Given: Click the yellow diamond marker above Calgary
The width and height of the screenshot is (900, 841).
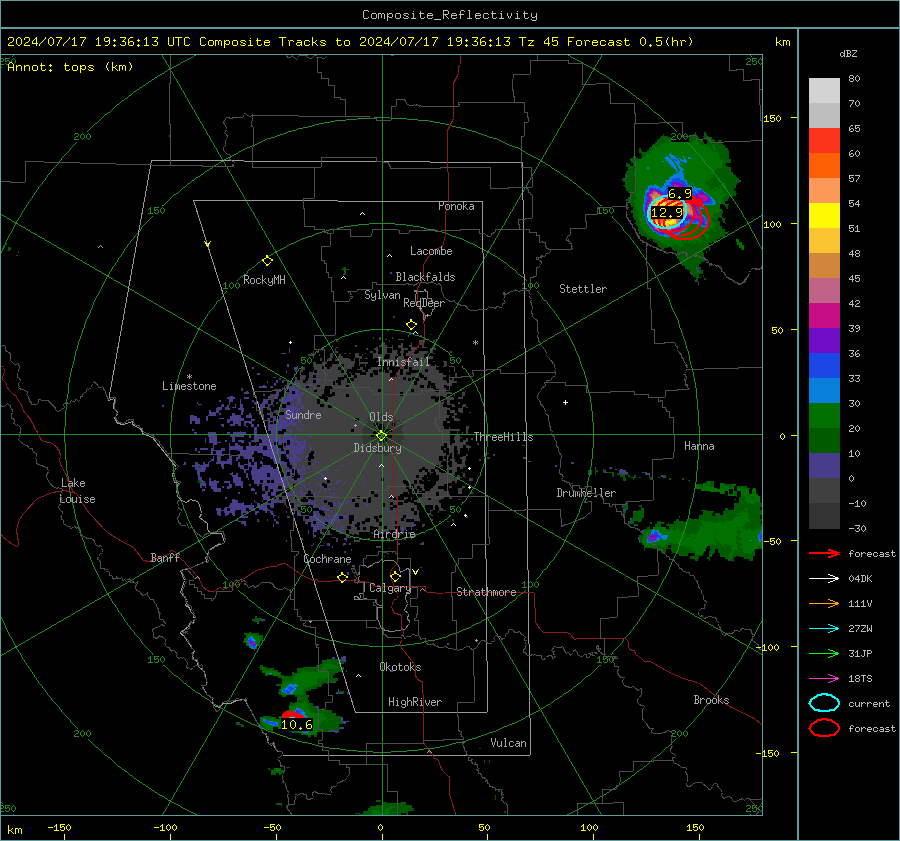Looking at the screenshot, I should coord(395,576).
